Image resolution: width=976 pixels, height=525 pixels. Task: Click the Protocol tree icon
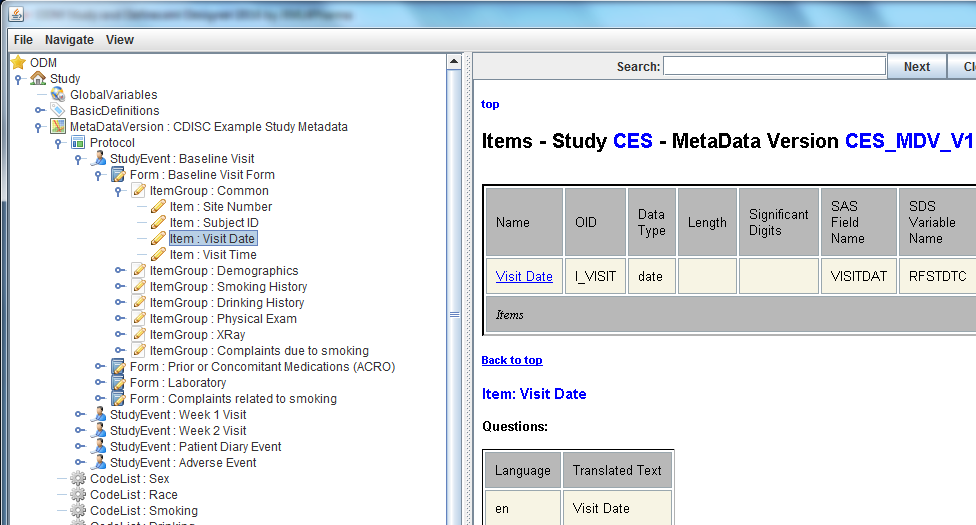point(78,142)
